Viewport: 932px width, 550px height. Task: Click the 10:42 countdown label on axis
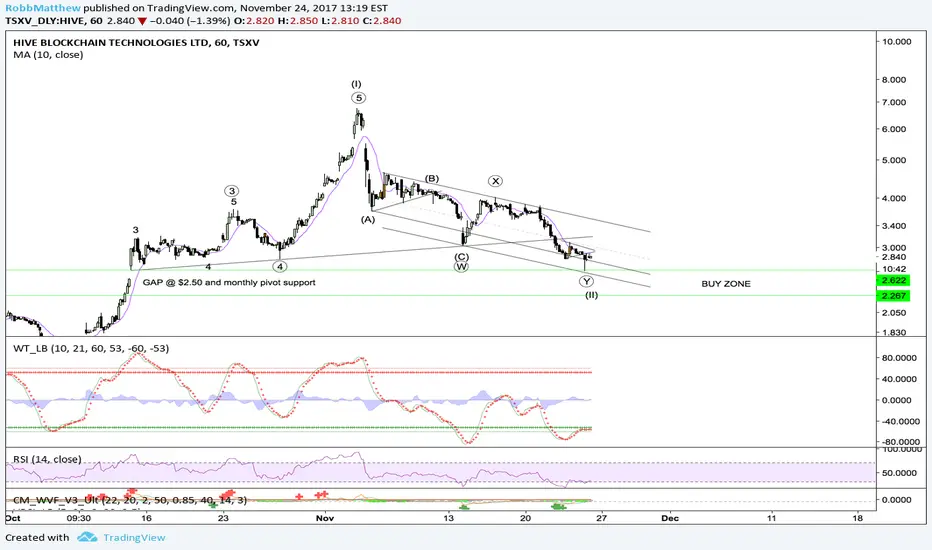[x=894, y=269]
